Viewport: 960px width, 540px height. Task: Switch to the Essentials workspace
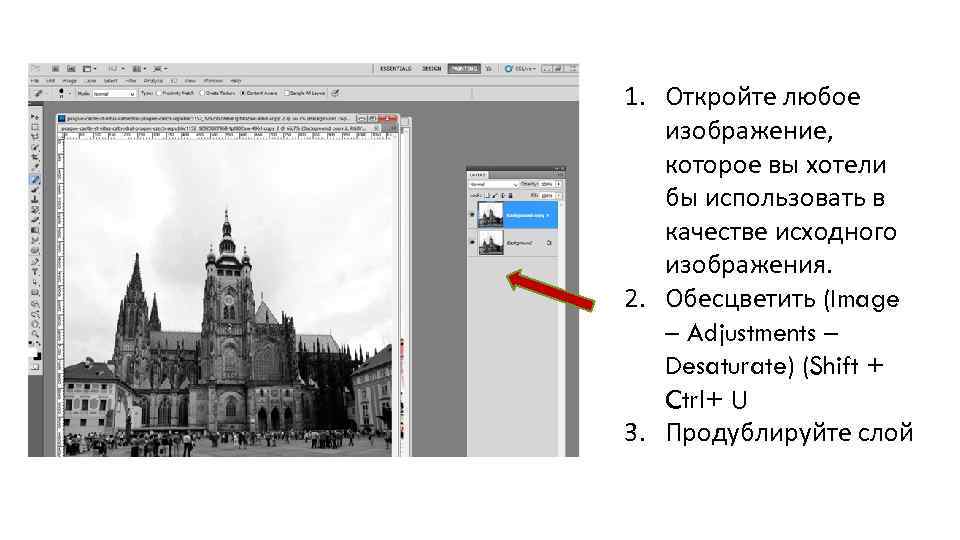tap(396, 69)
